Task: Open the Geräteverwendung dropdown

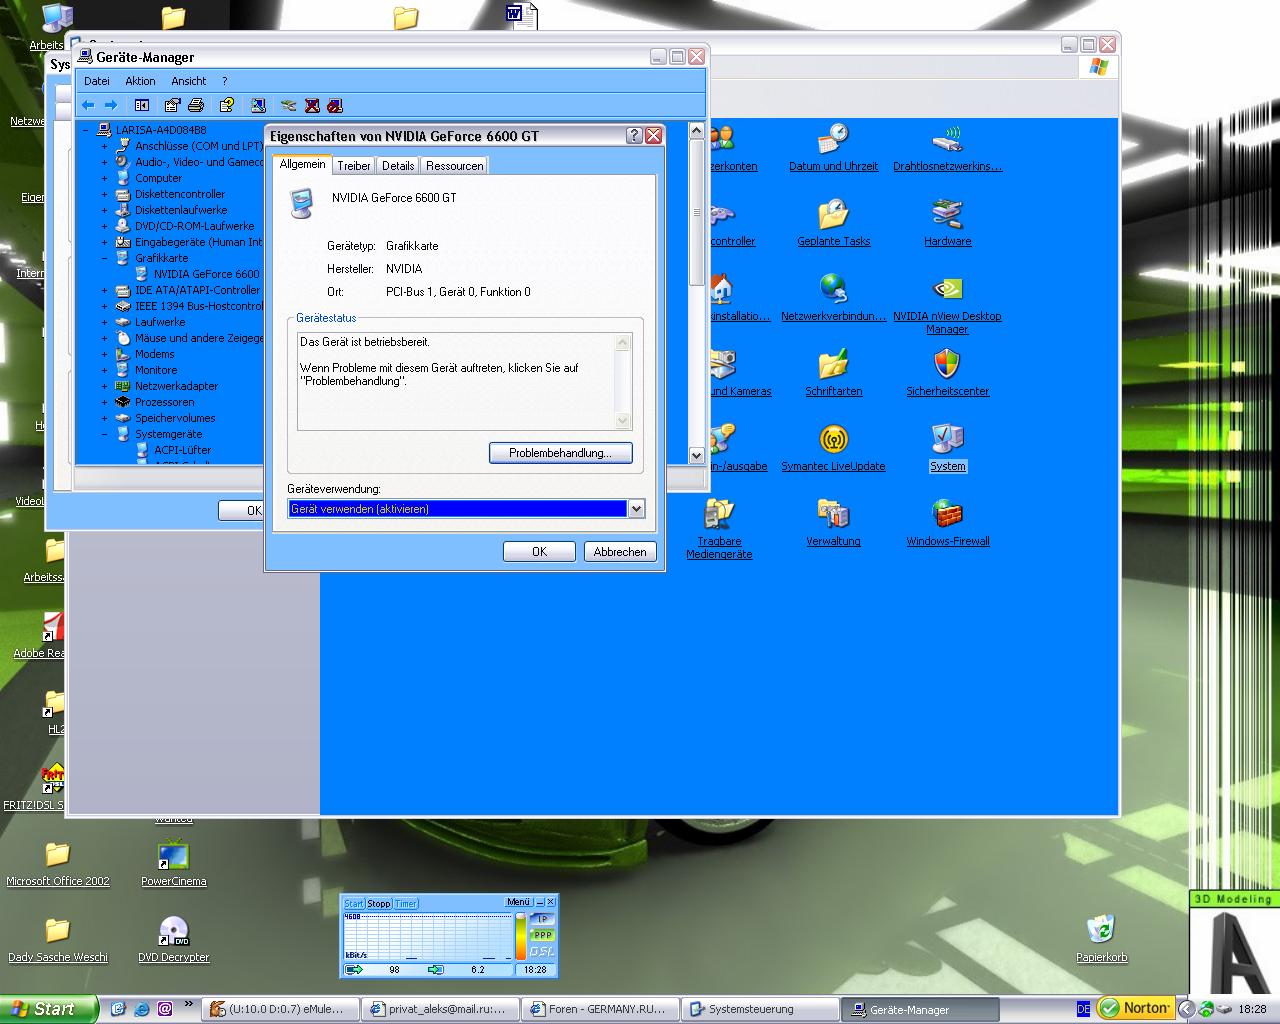Action: click(636, 509)
